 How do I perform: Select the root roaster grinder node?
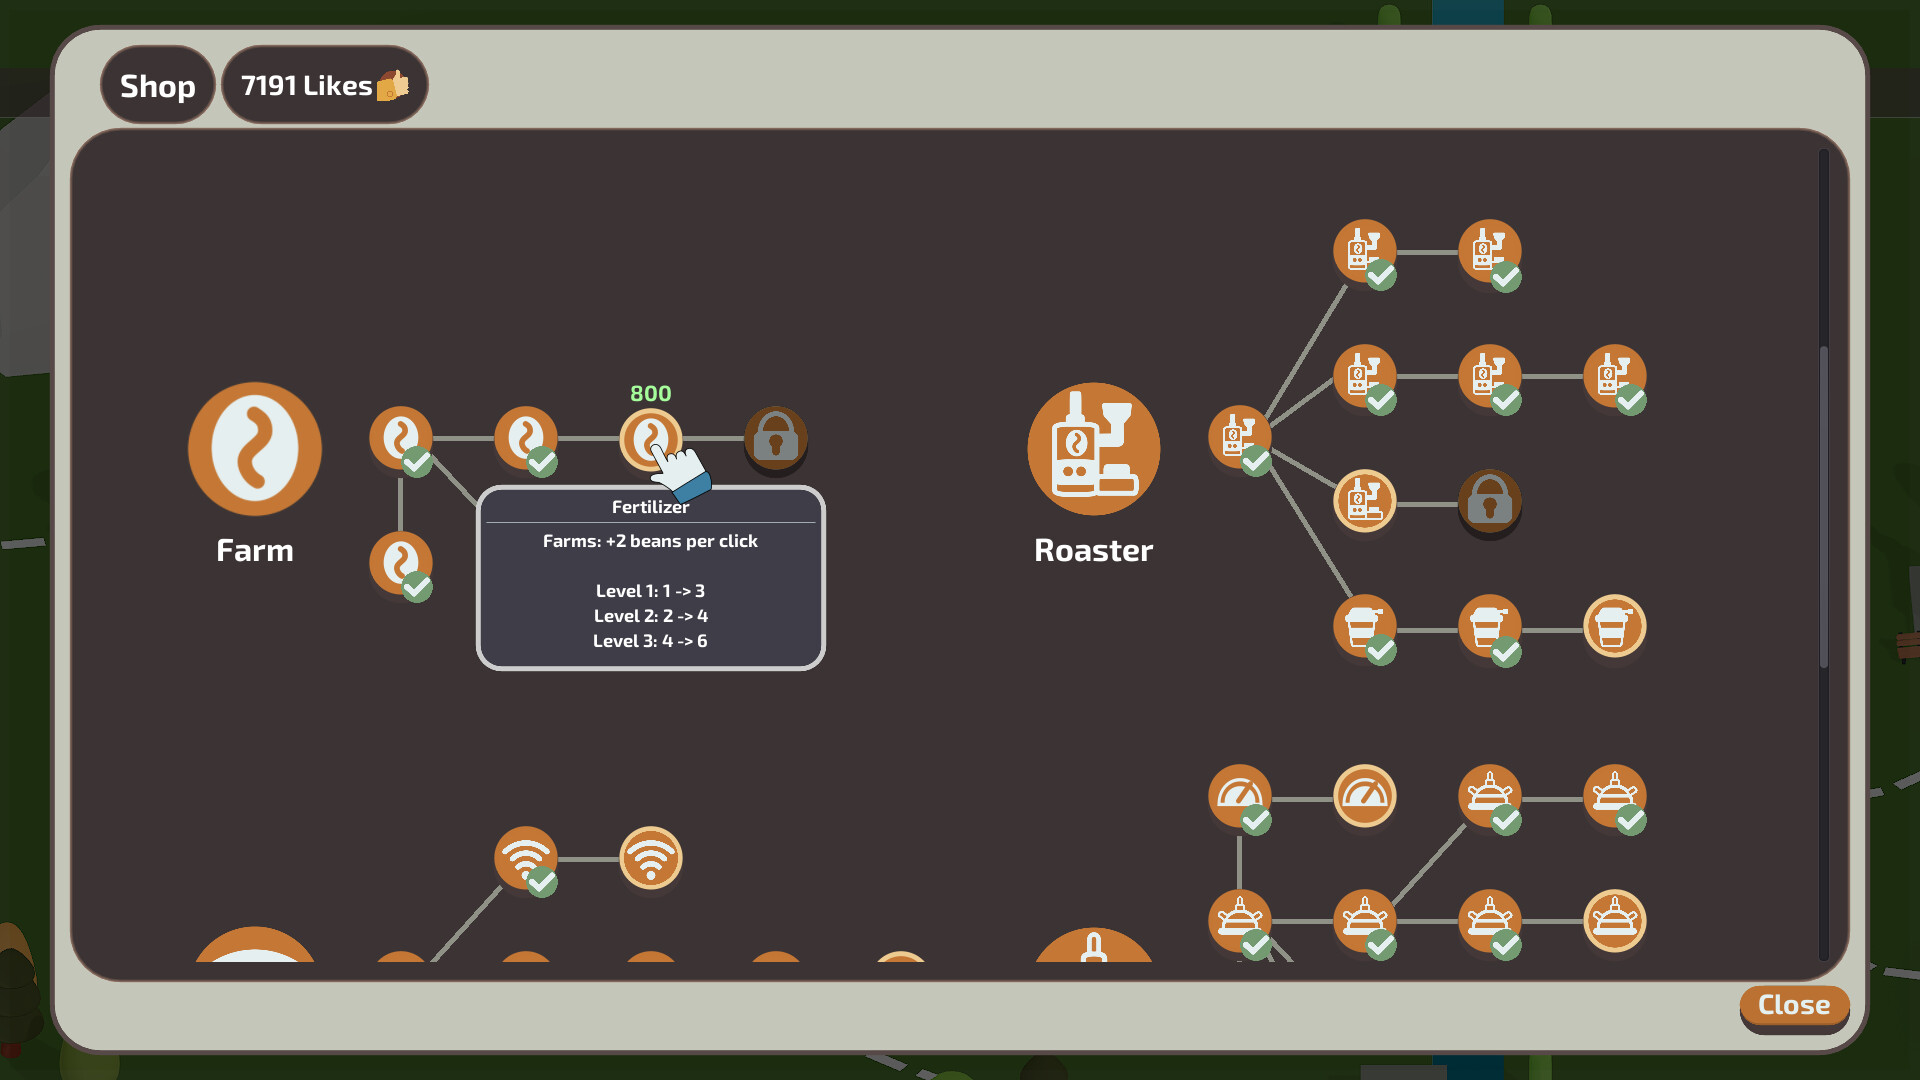click(x=1241, y=437)
